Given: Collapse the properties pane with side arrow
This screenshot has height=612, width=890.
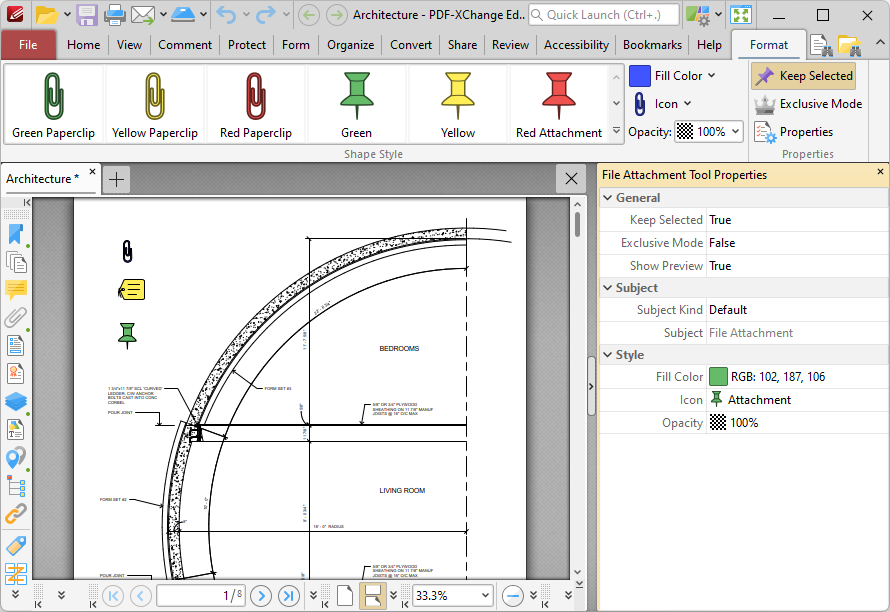Looking at the screenshot, I should pyautogui.click(x=591, y=387).
